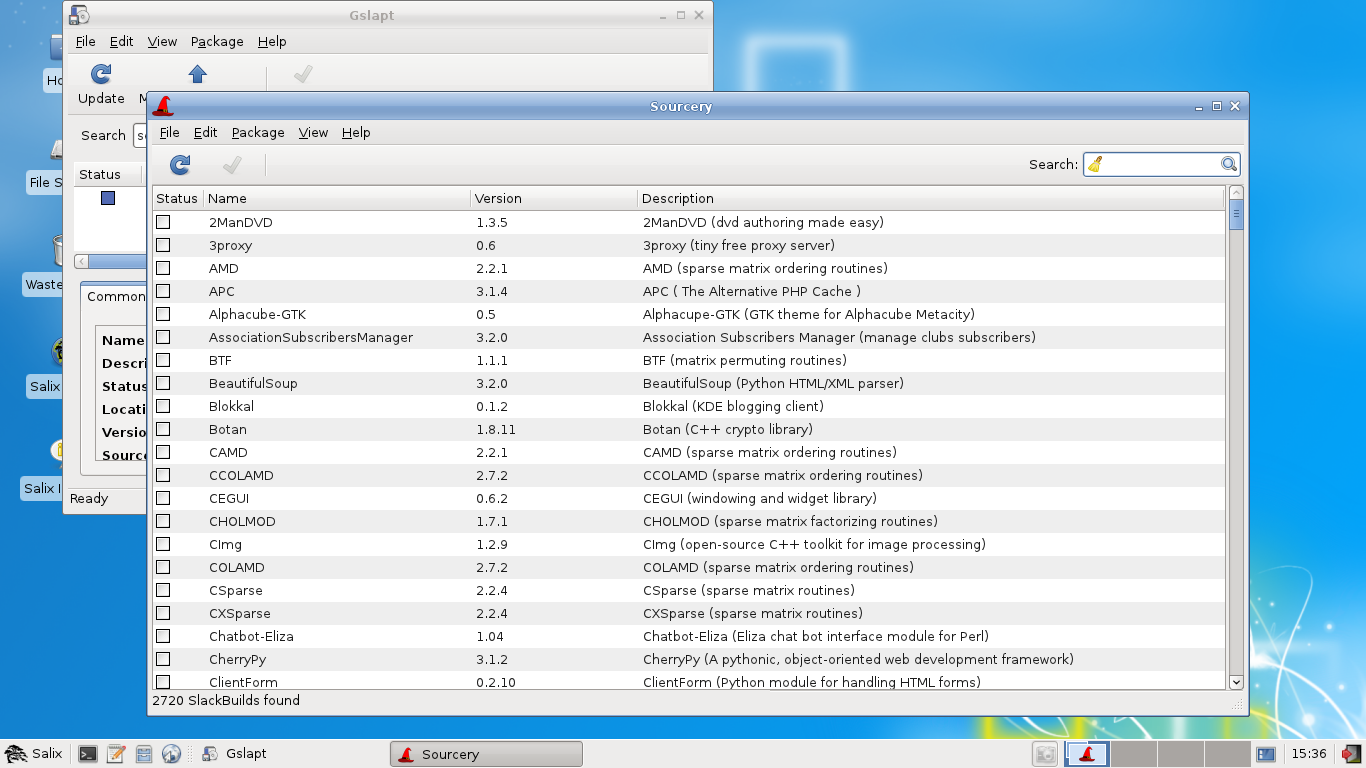Select the Common tab in Gslapt
This screenshot has width=1366, height=768.
click(115, 296)
